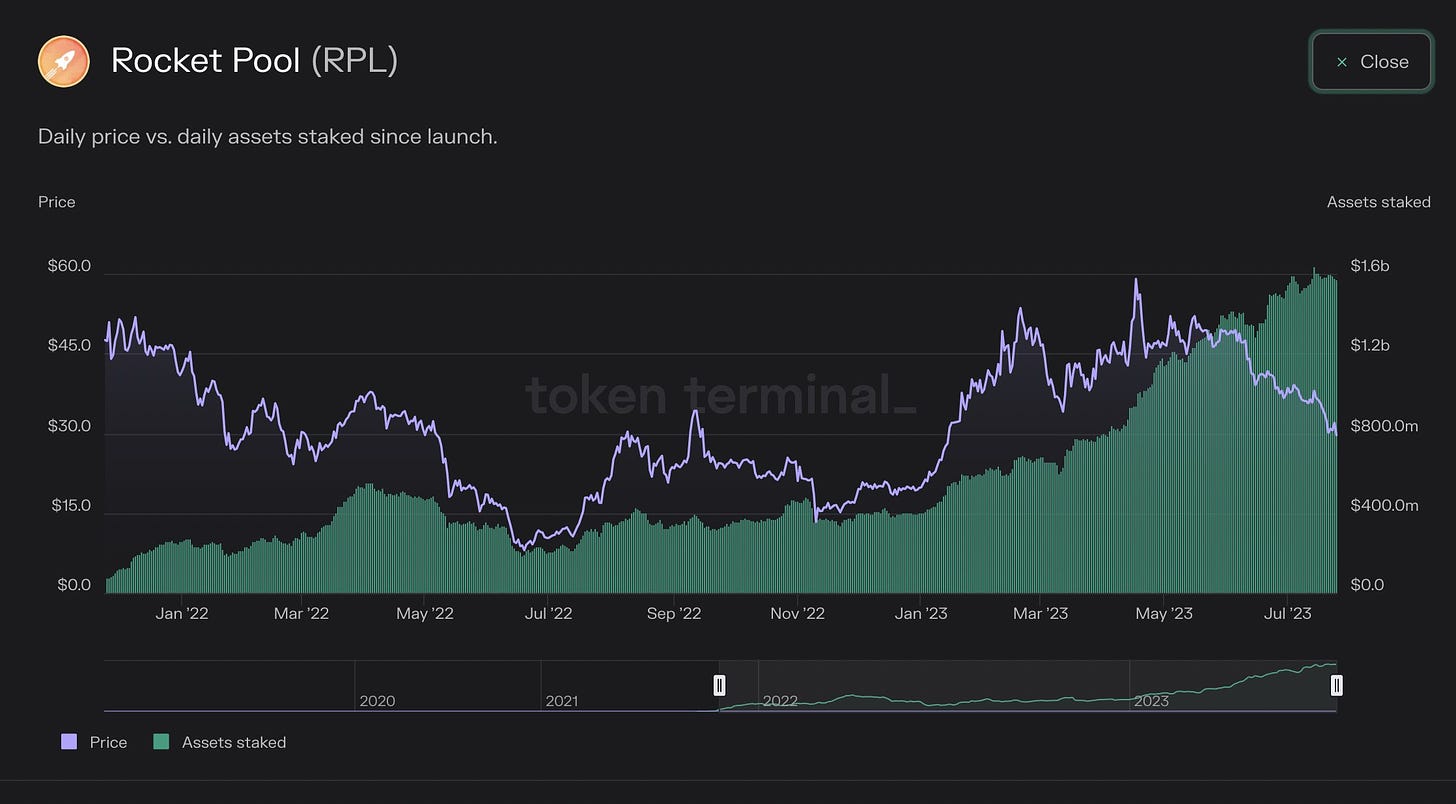Image resolution: width=1456 pixels, height=804 pixels.
Task: Click the $15.0 price axis label
Action: (71, 505)
